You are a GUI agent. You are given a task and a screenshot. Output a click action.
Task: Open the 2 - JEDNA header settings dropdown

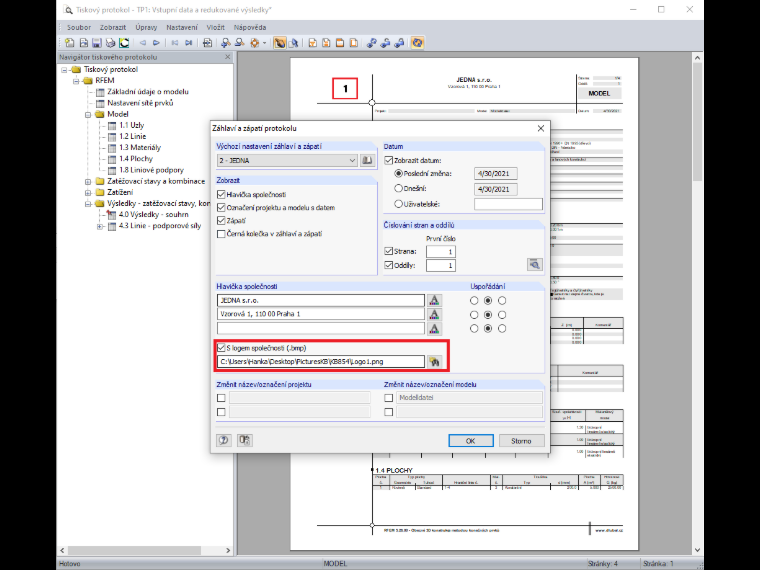287,160
